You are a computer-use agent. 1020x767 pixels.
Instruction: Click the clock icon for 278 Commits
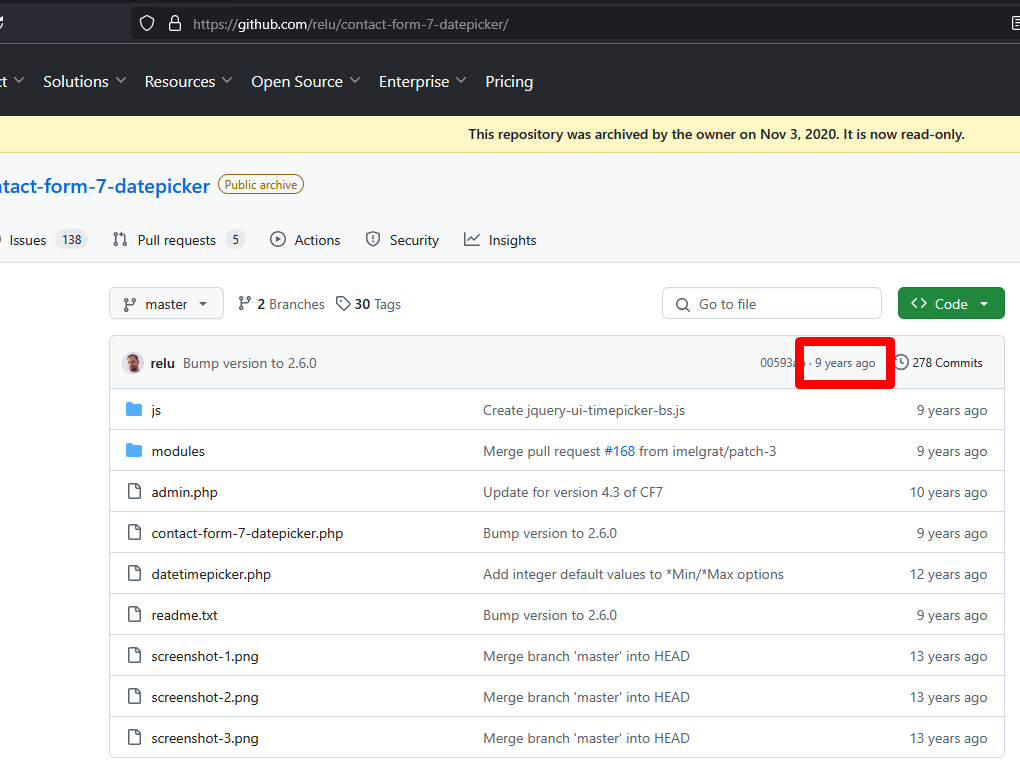[901, 363]
